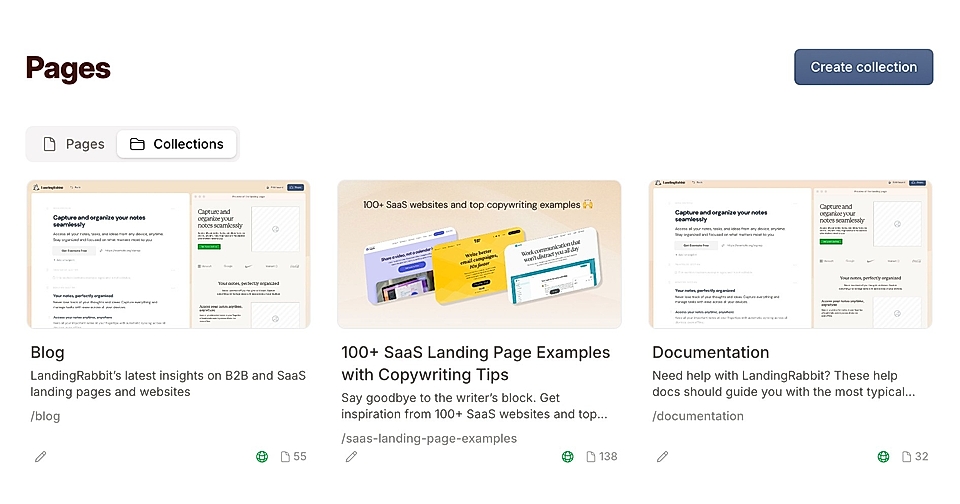Open the Documentation collection thumbnail
Viewport: 960px width, 504px height.
click(790, 254)
